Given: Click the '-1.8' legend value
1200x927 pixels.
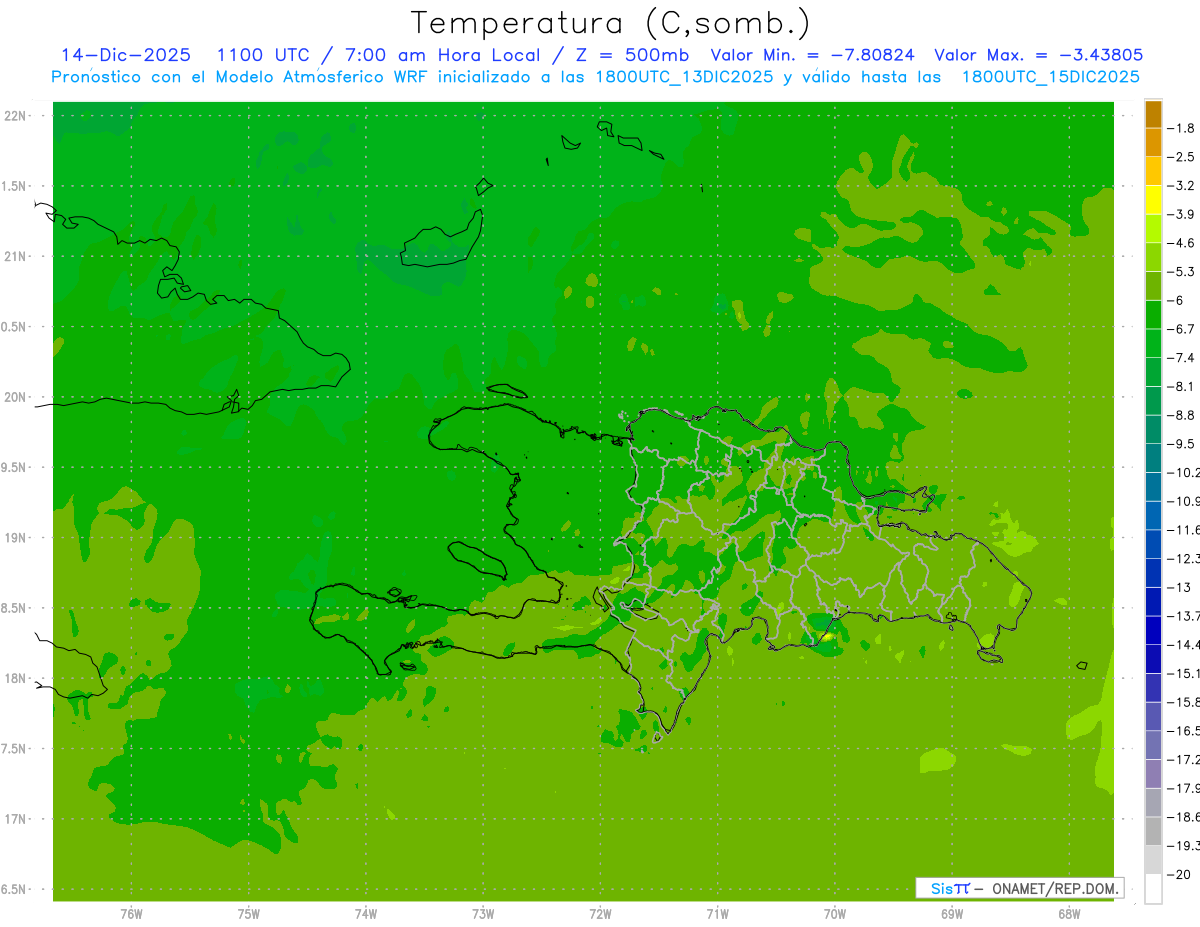Looking at the screenshot, I should click(1181, 128).
